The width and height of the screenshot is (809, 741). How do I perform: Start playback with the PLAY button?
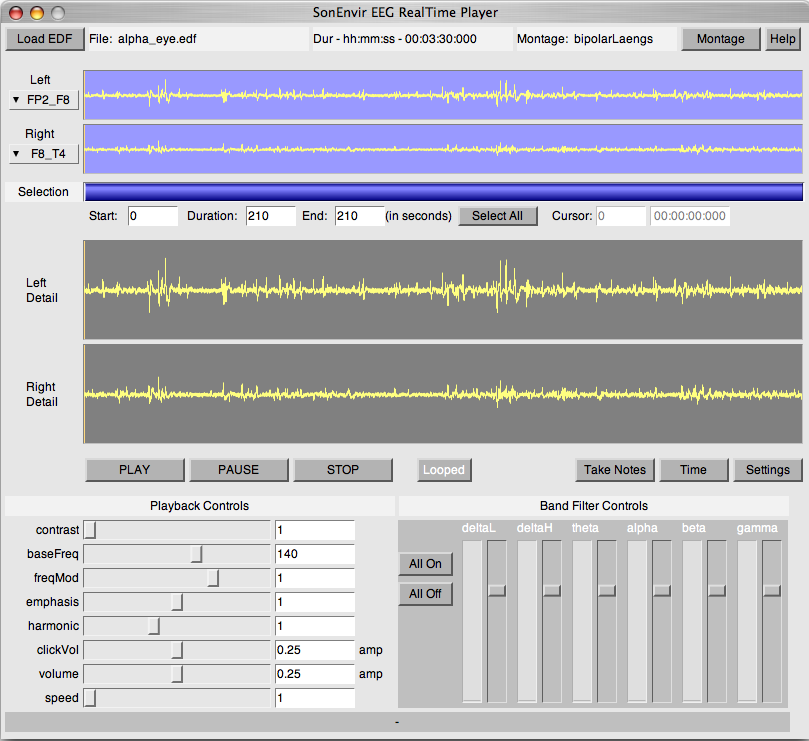[x=135, y=470]
